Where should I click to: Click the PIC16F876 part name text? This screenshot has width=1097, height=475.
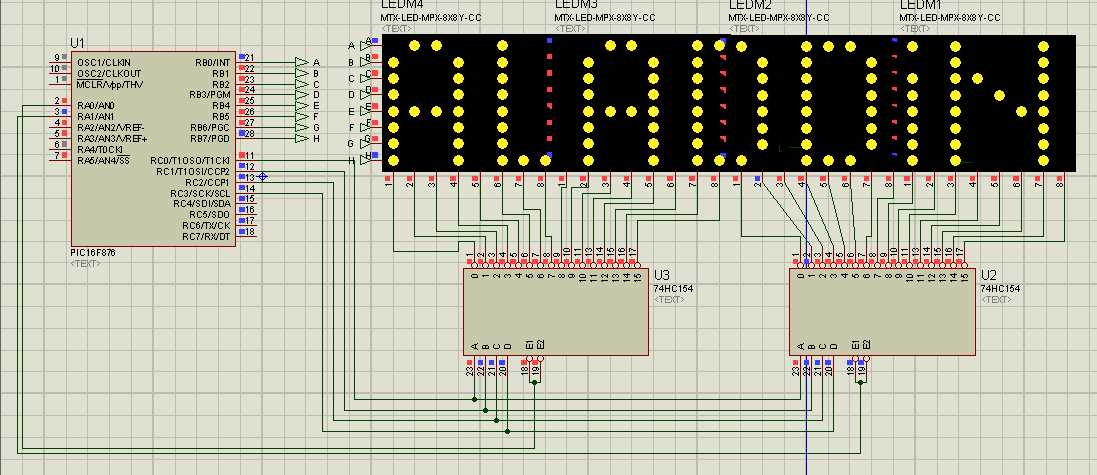94,253
